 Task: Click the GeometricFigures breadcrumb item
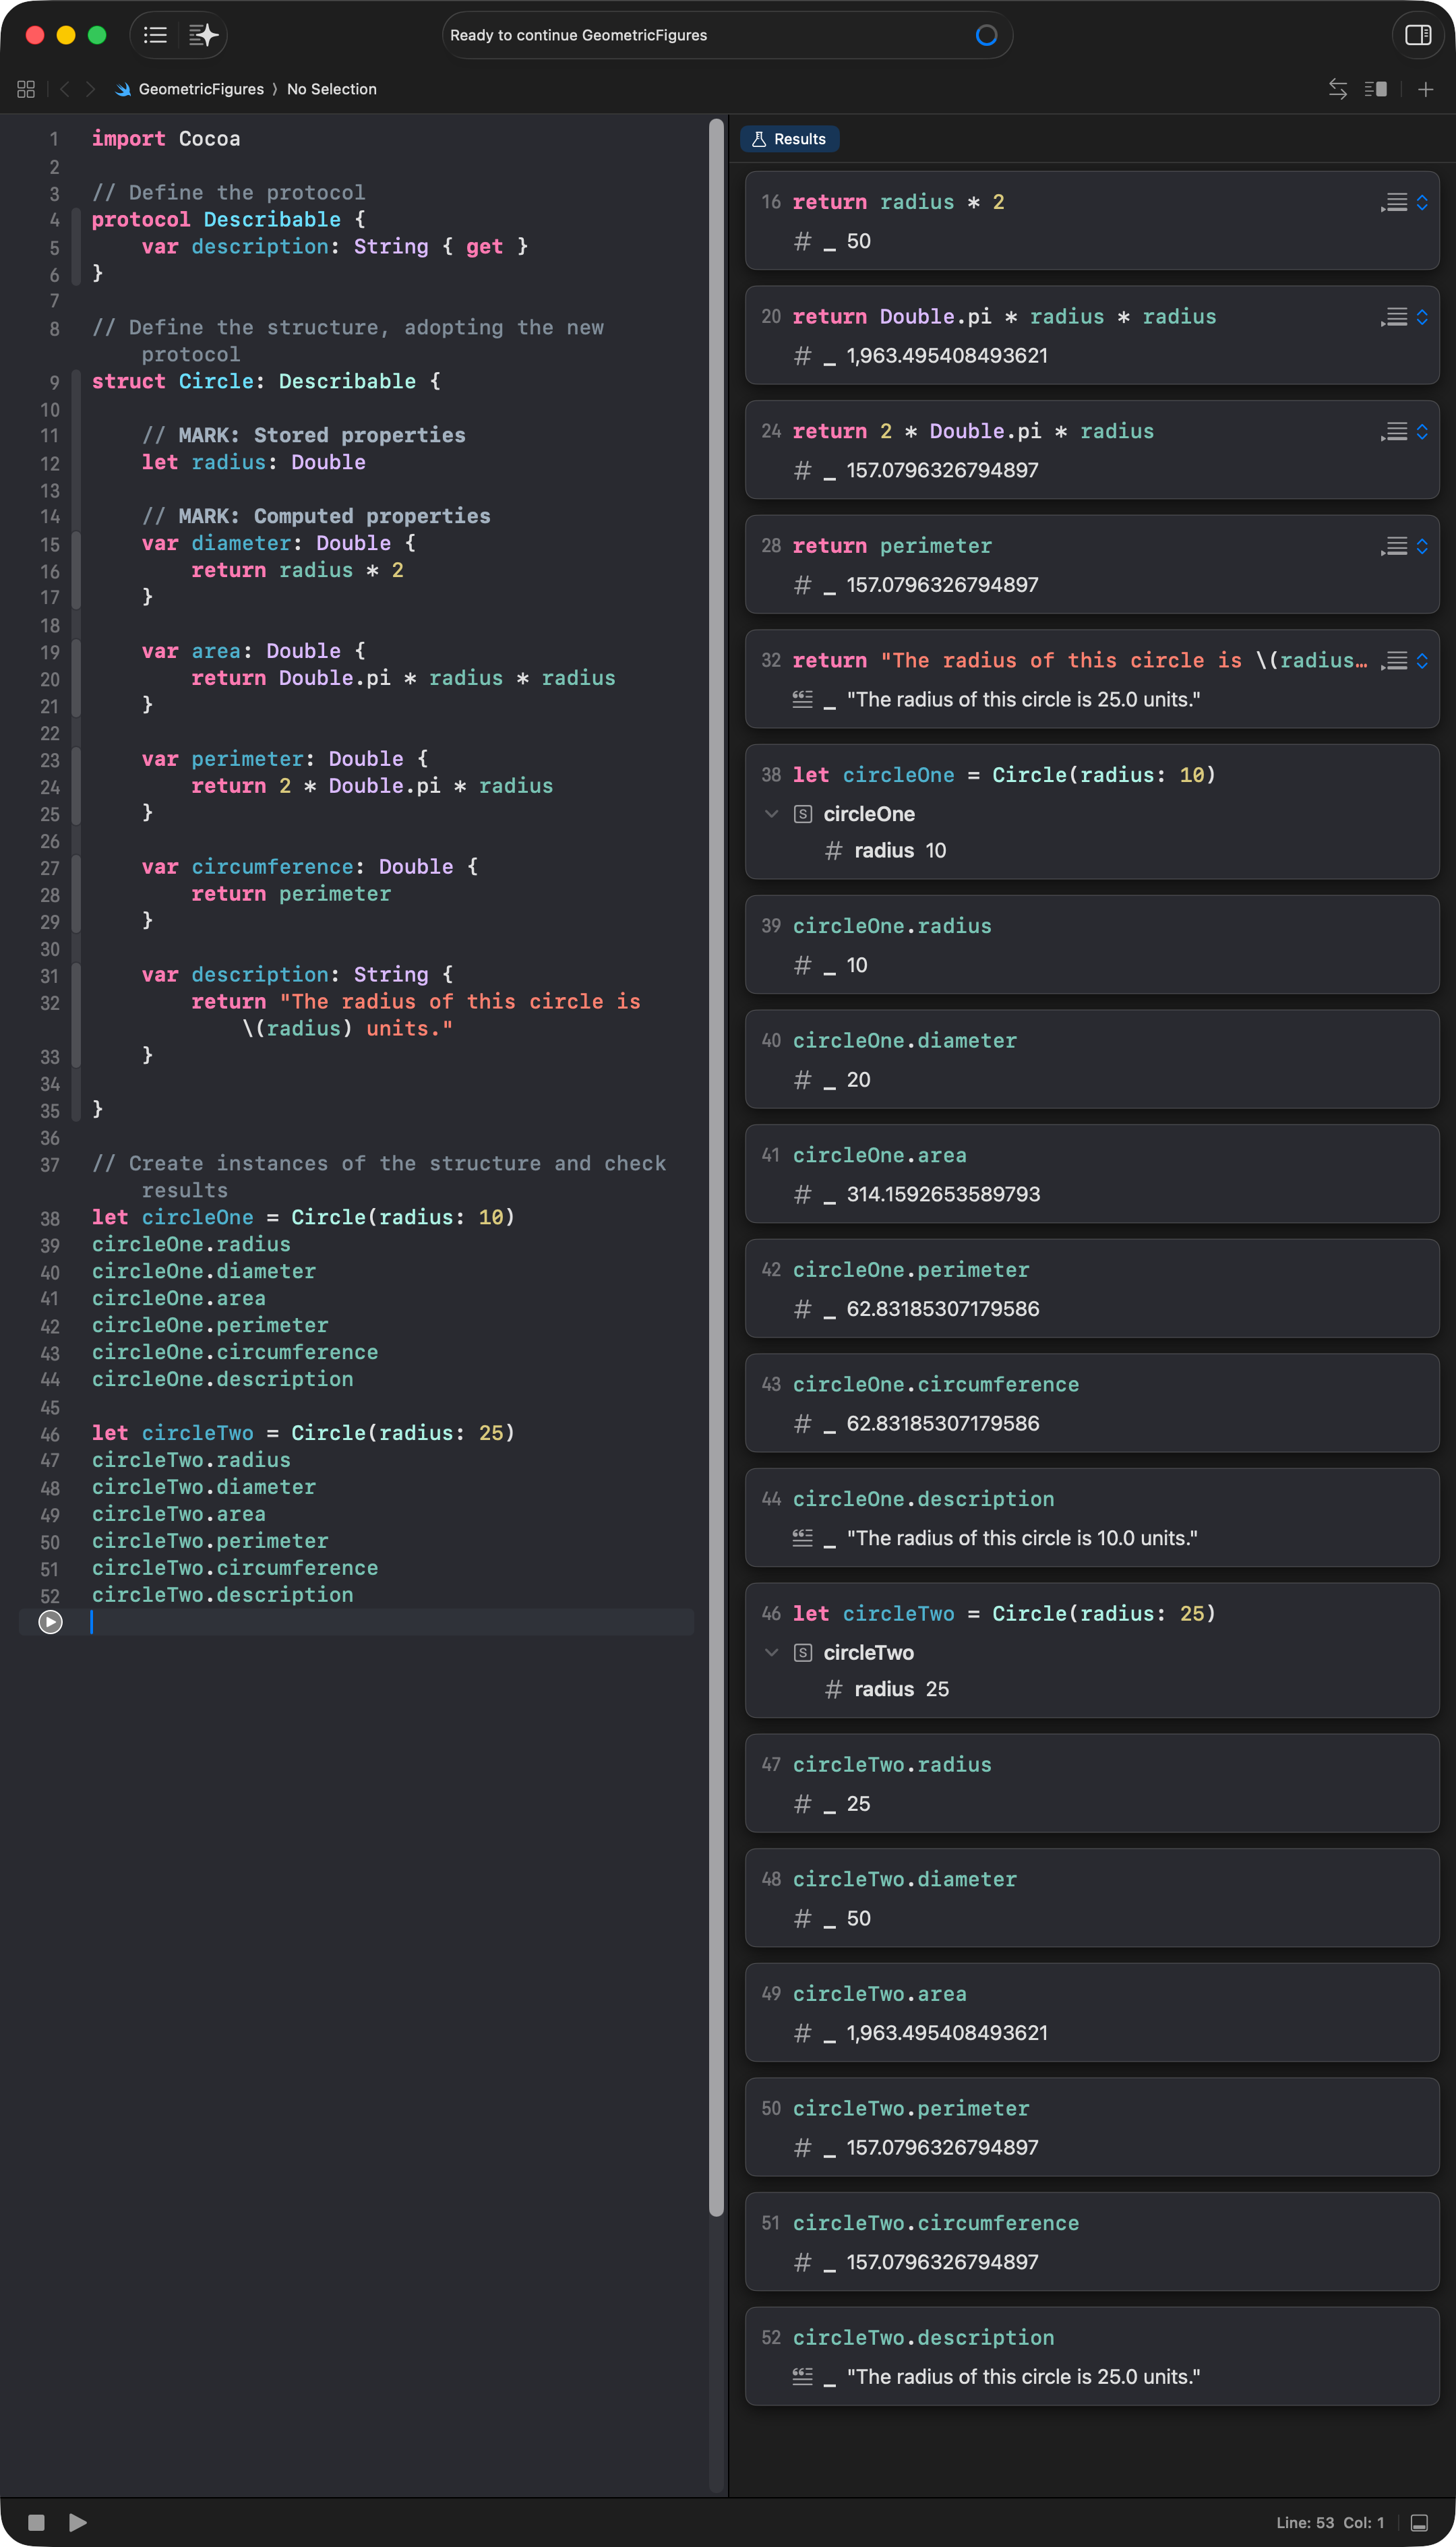200,89
